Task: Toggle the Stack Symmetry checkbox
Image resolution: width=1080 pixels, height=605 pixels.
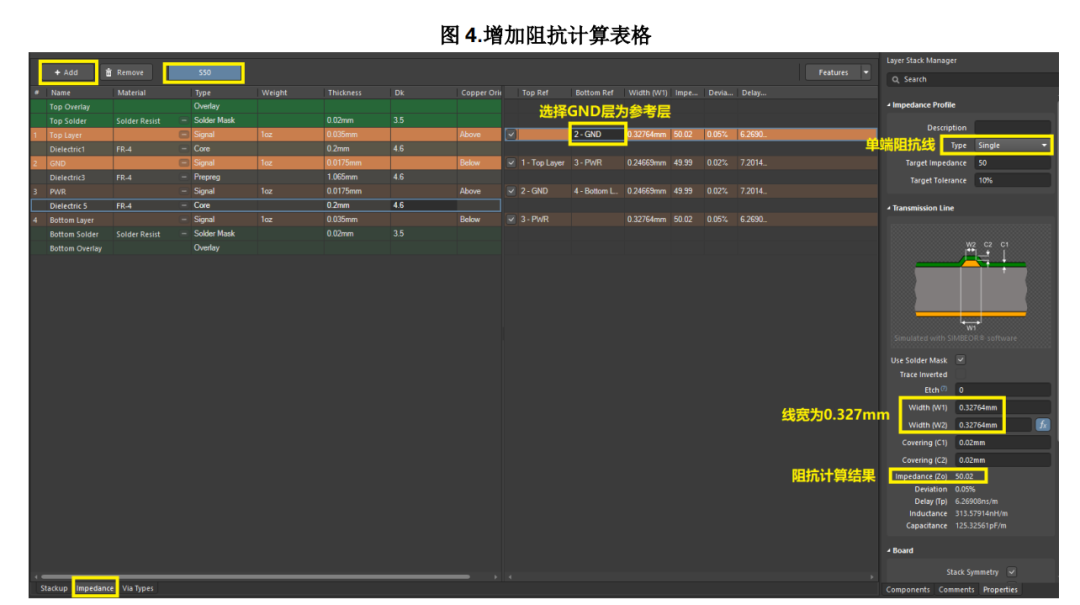Action: point(1011,572)
